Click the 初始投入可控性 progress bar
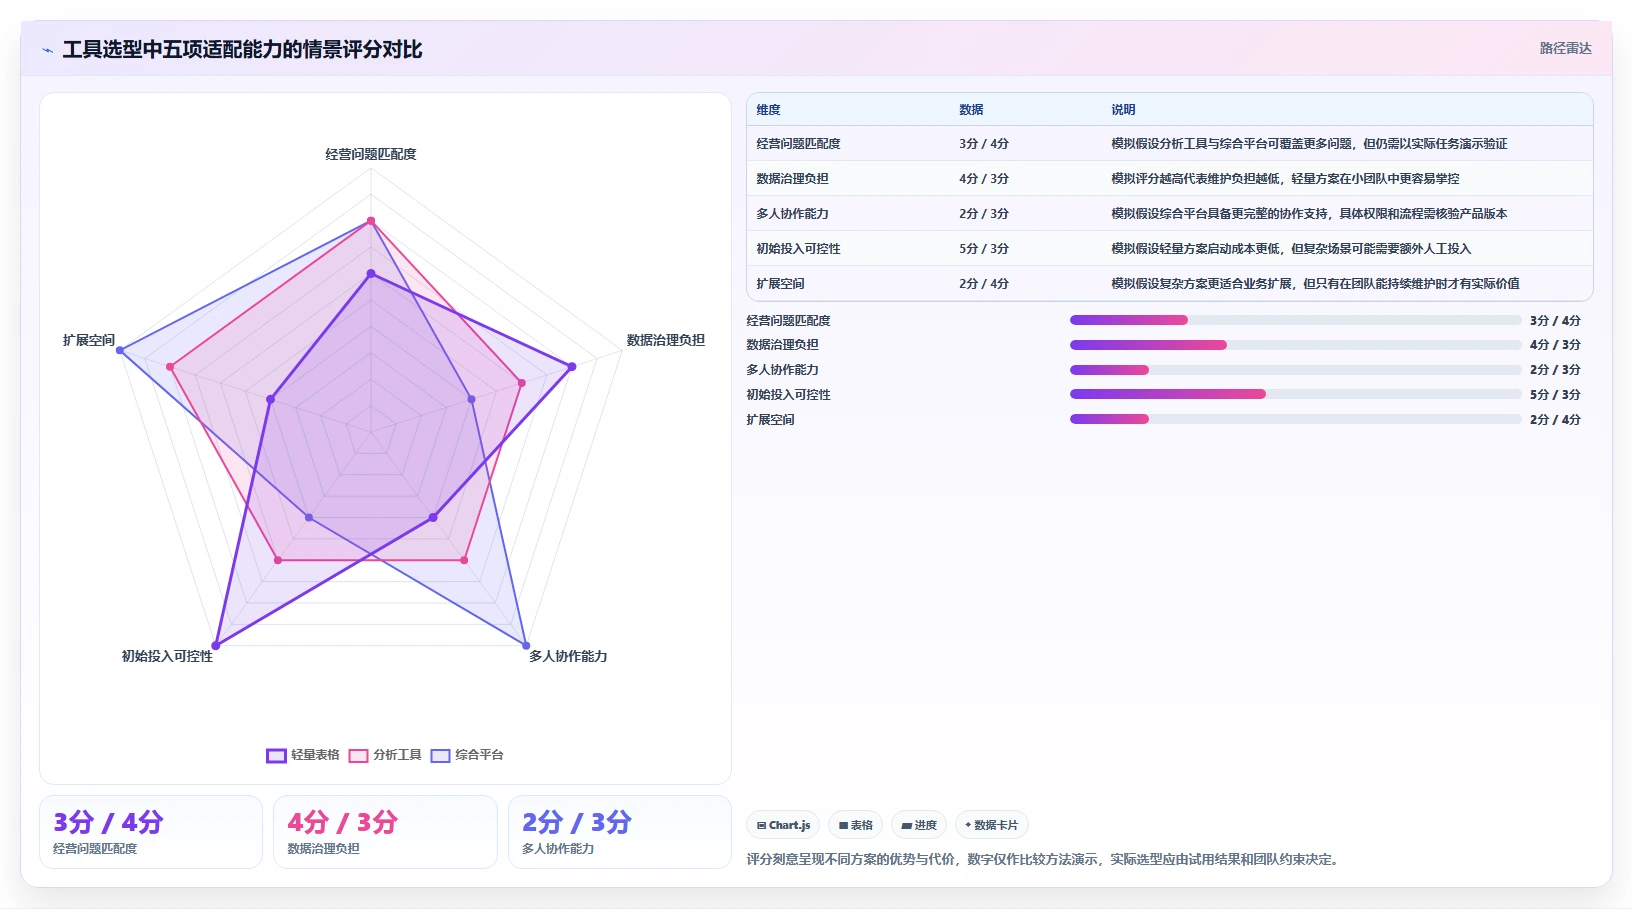1633x909 pixels. pos(1296,394)
